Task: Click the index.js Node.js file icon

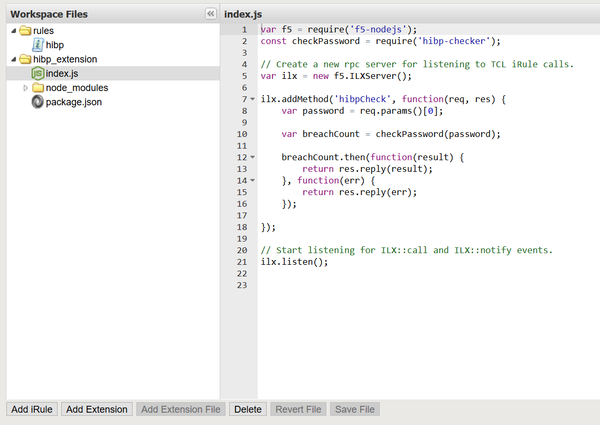Action: click(x=38, y=73)
